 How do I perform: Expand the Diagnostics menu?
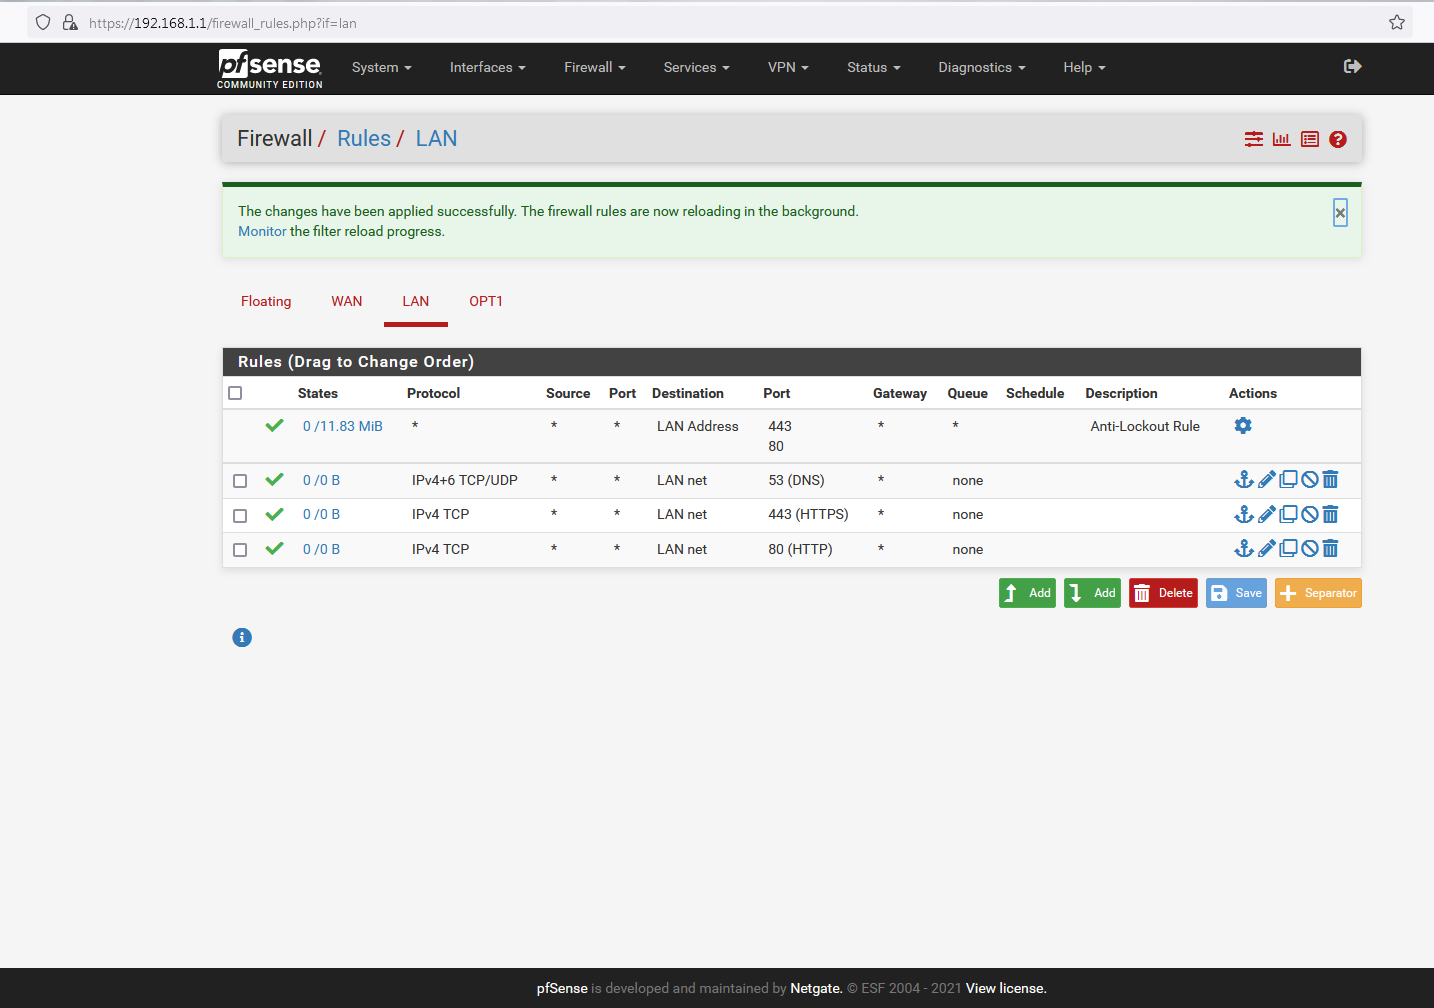coord(981,68)
